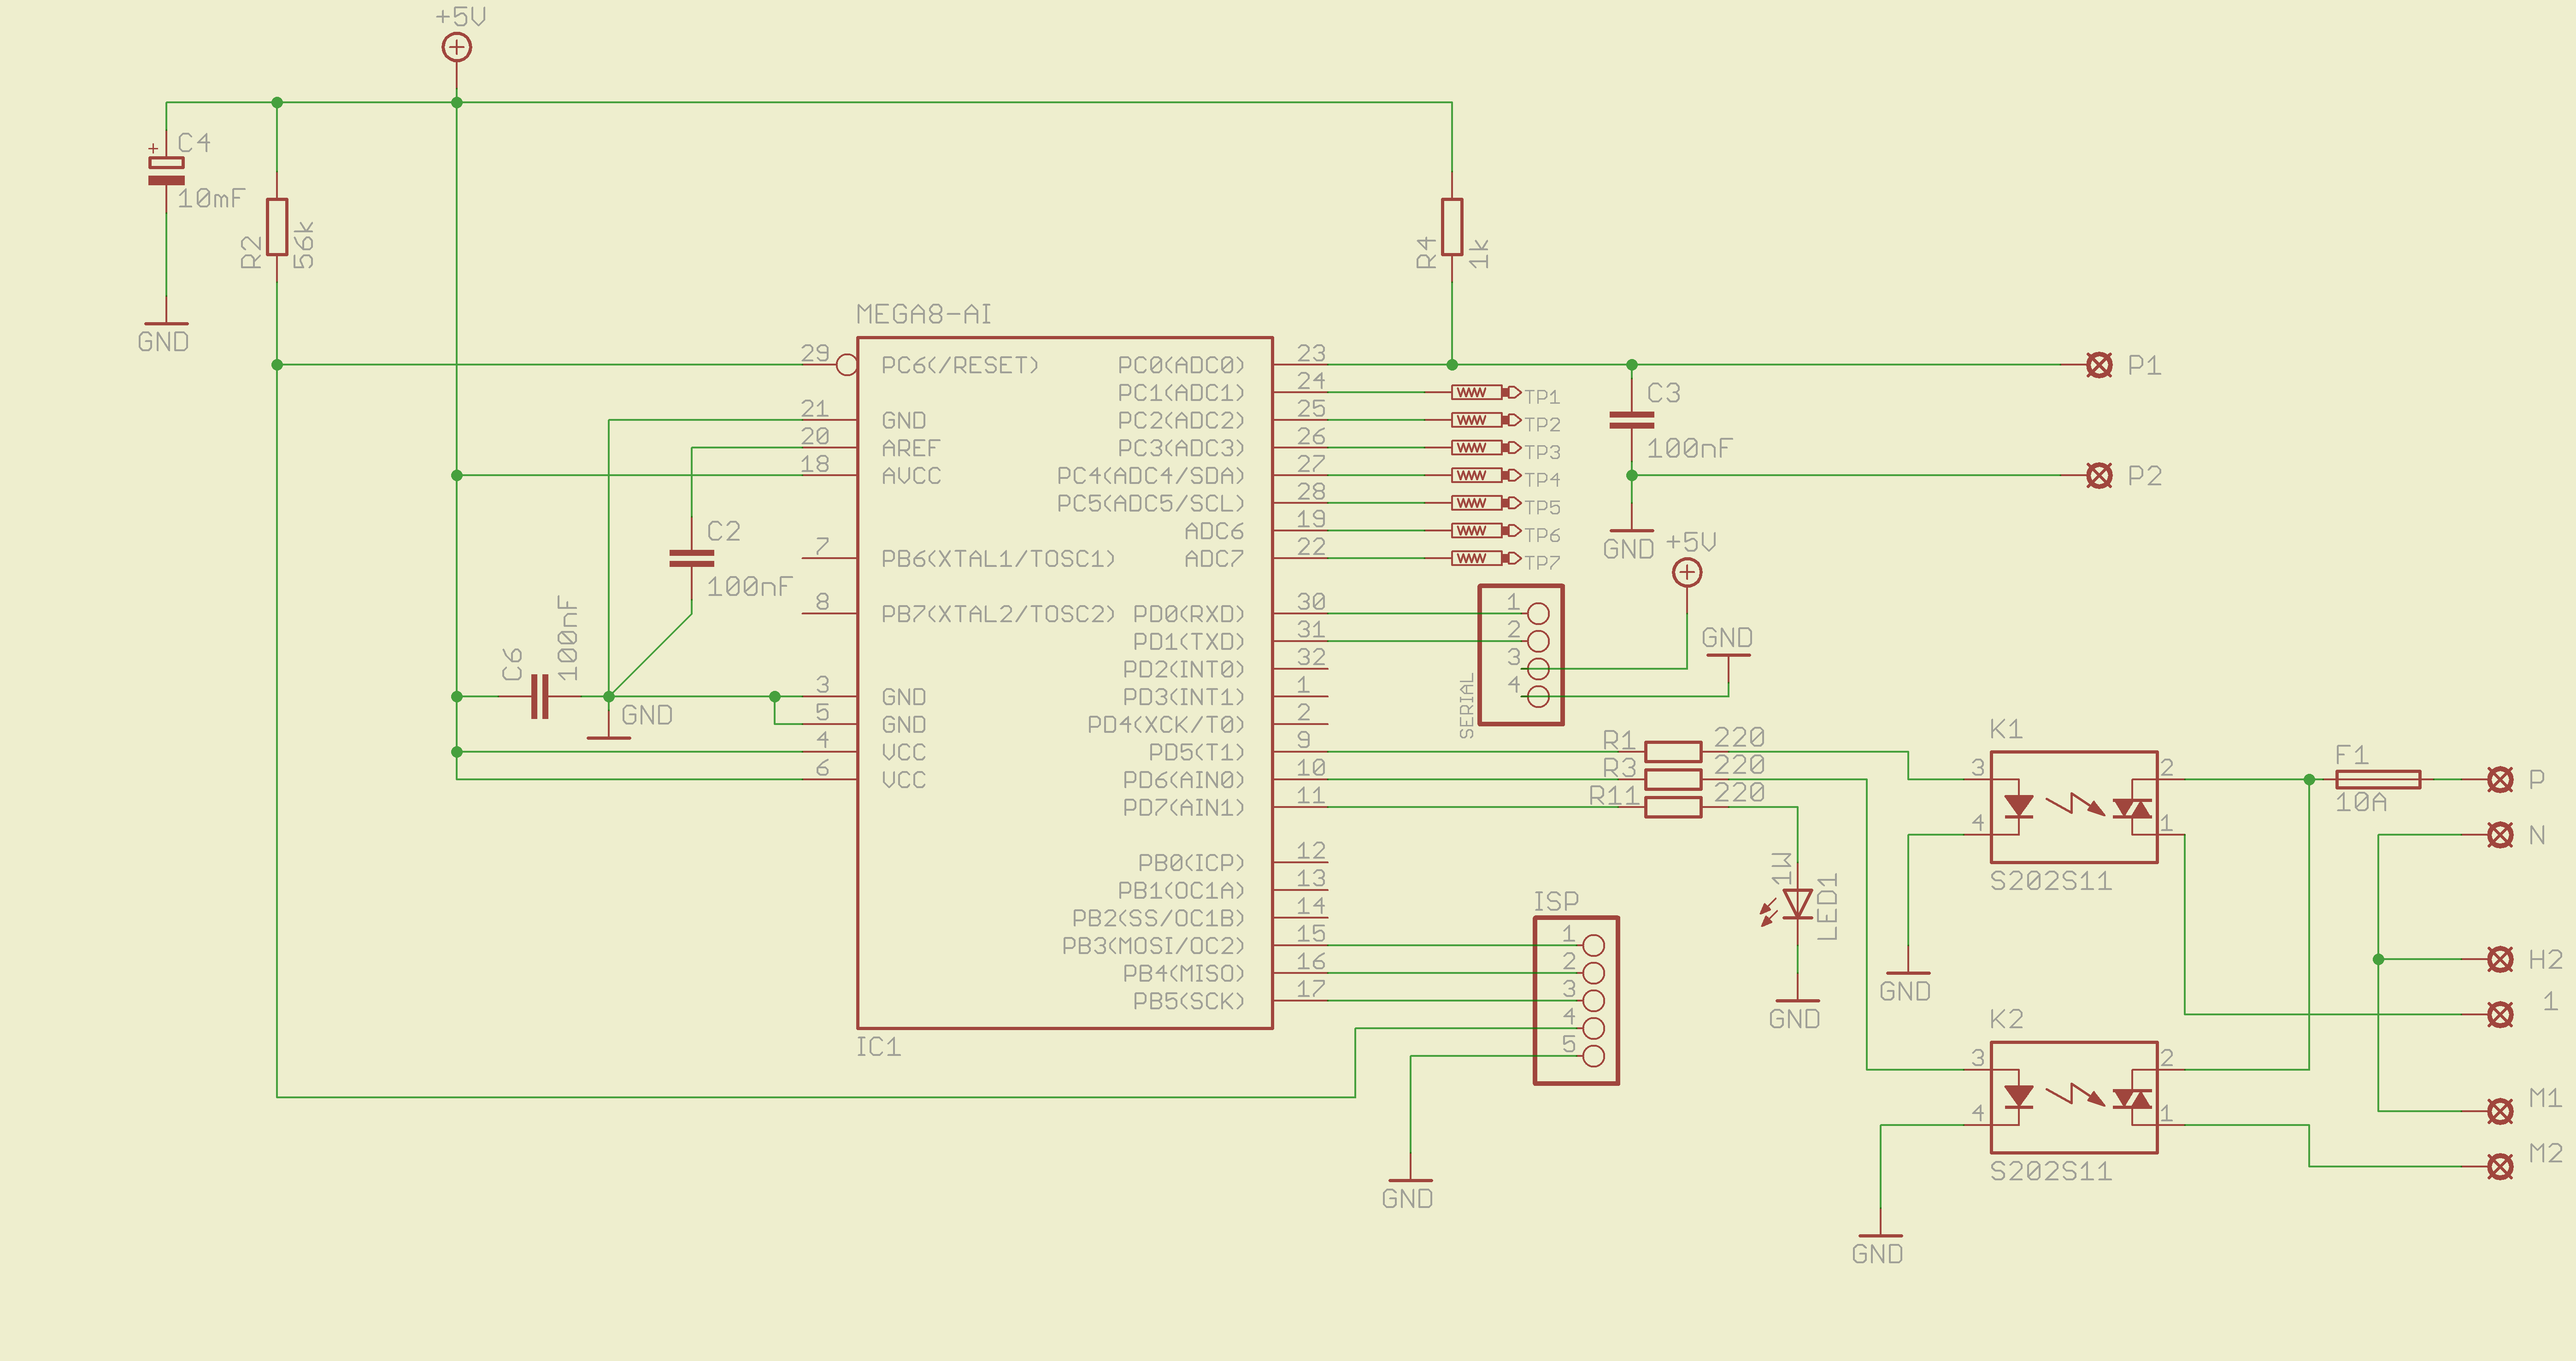
Task: Select the TP4 test point symbol
Action: [x=1486, y=475]
